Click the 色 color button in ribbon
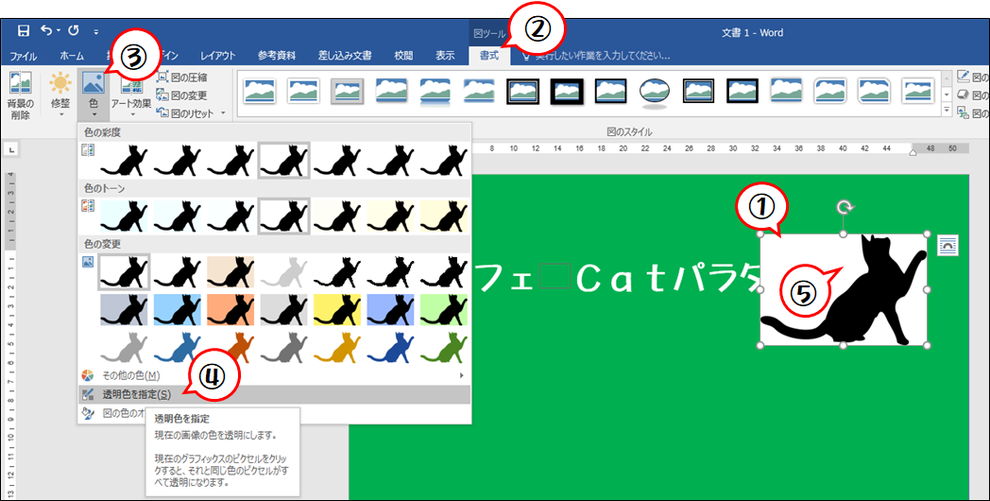The image size is (990, 501). click(93, 95)
